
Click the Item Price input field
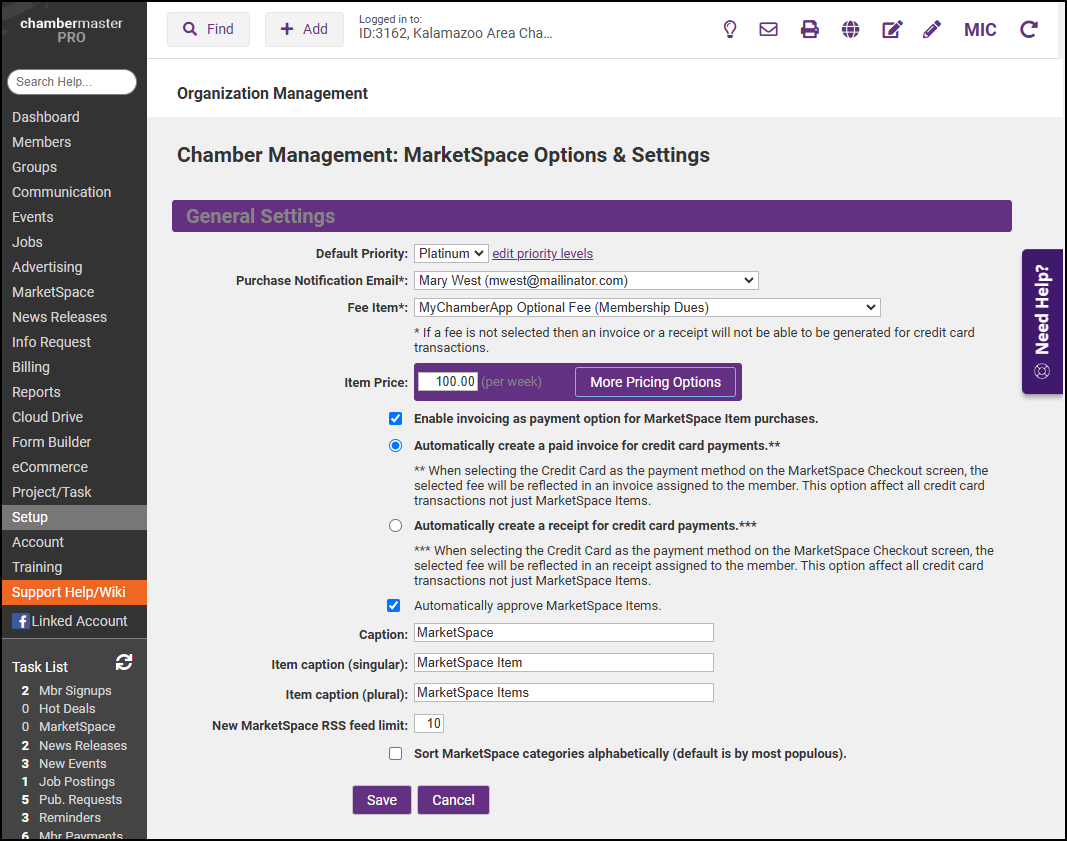click(x=447, y=382)
